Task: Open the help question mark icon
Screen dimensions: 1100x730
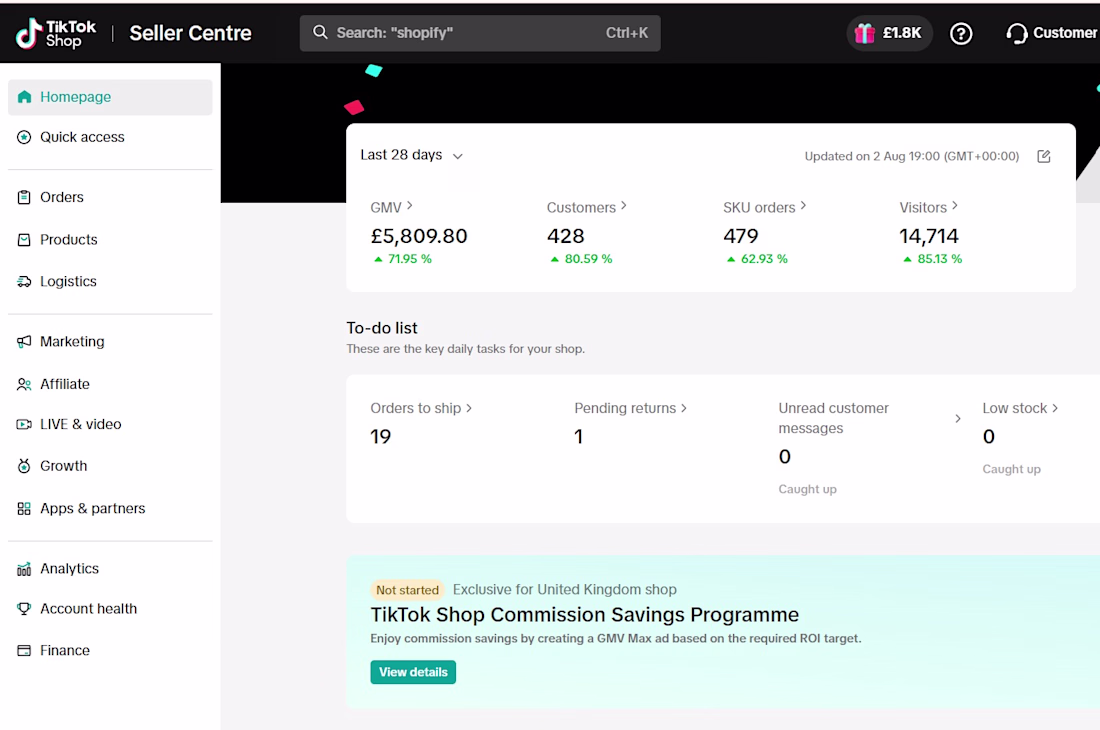Action: point(960,33)
